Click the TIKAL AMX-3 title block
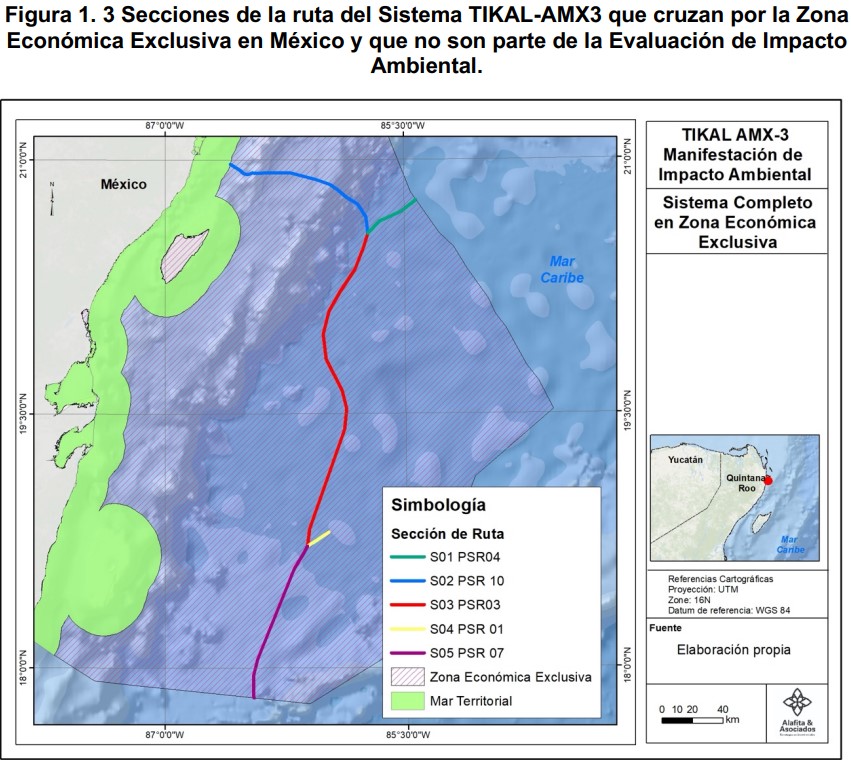Screen dimensions: 851x760 coord(736,155)
